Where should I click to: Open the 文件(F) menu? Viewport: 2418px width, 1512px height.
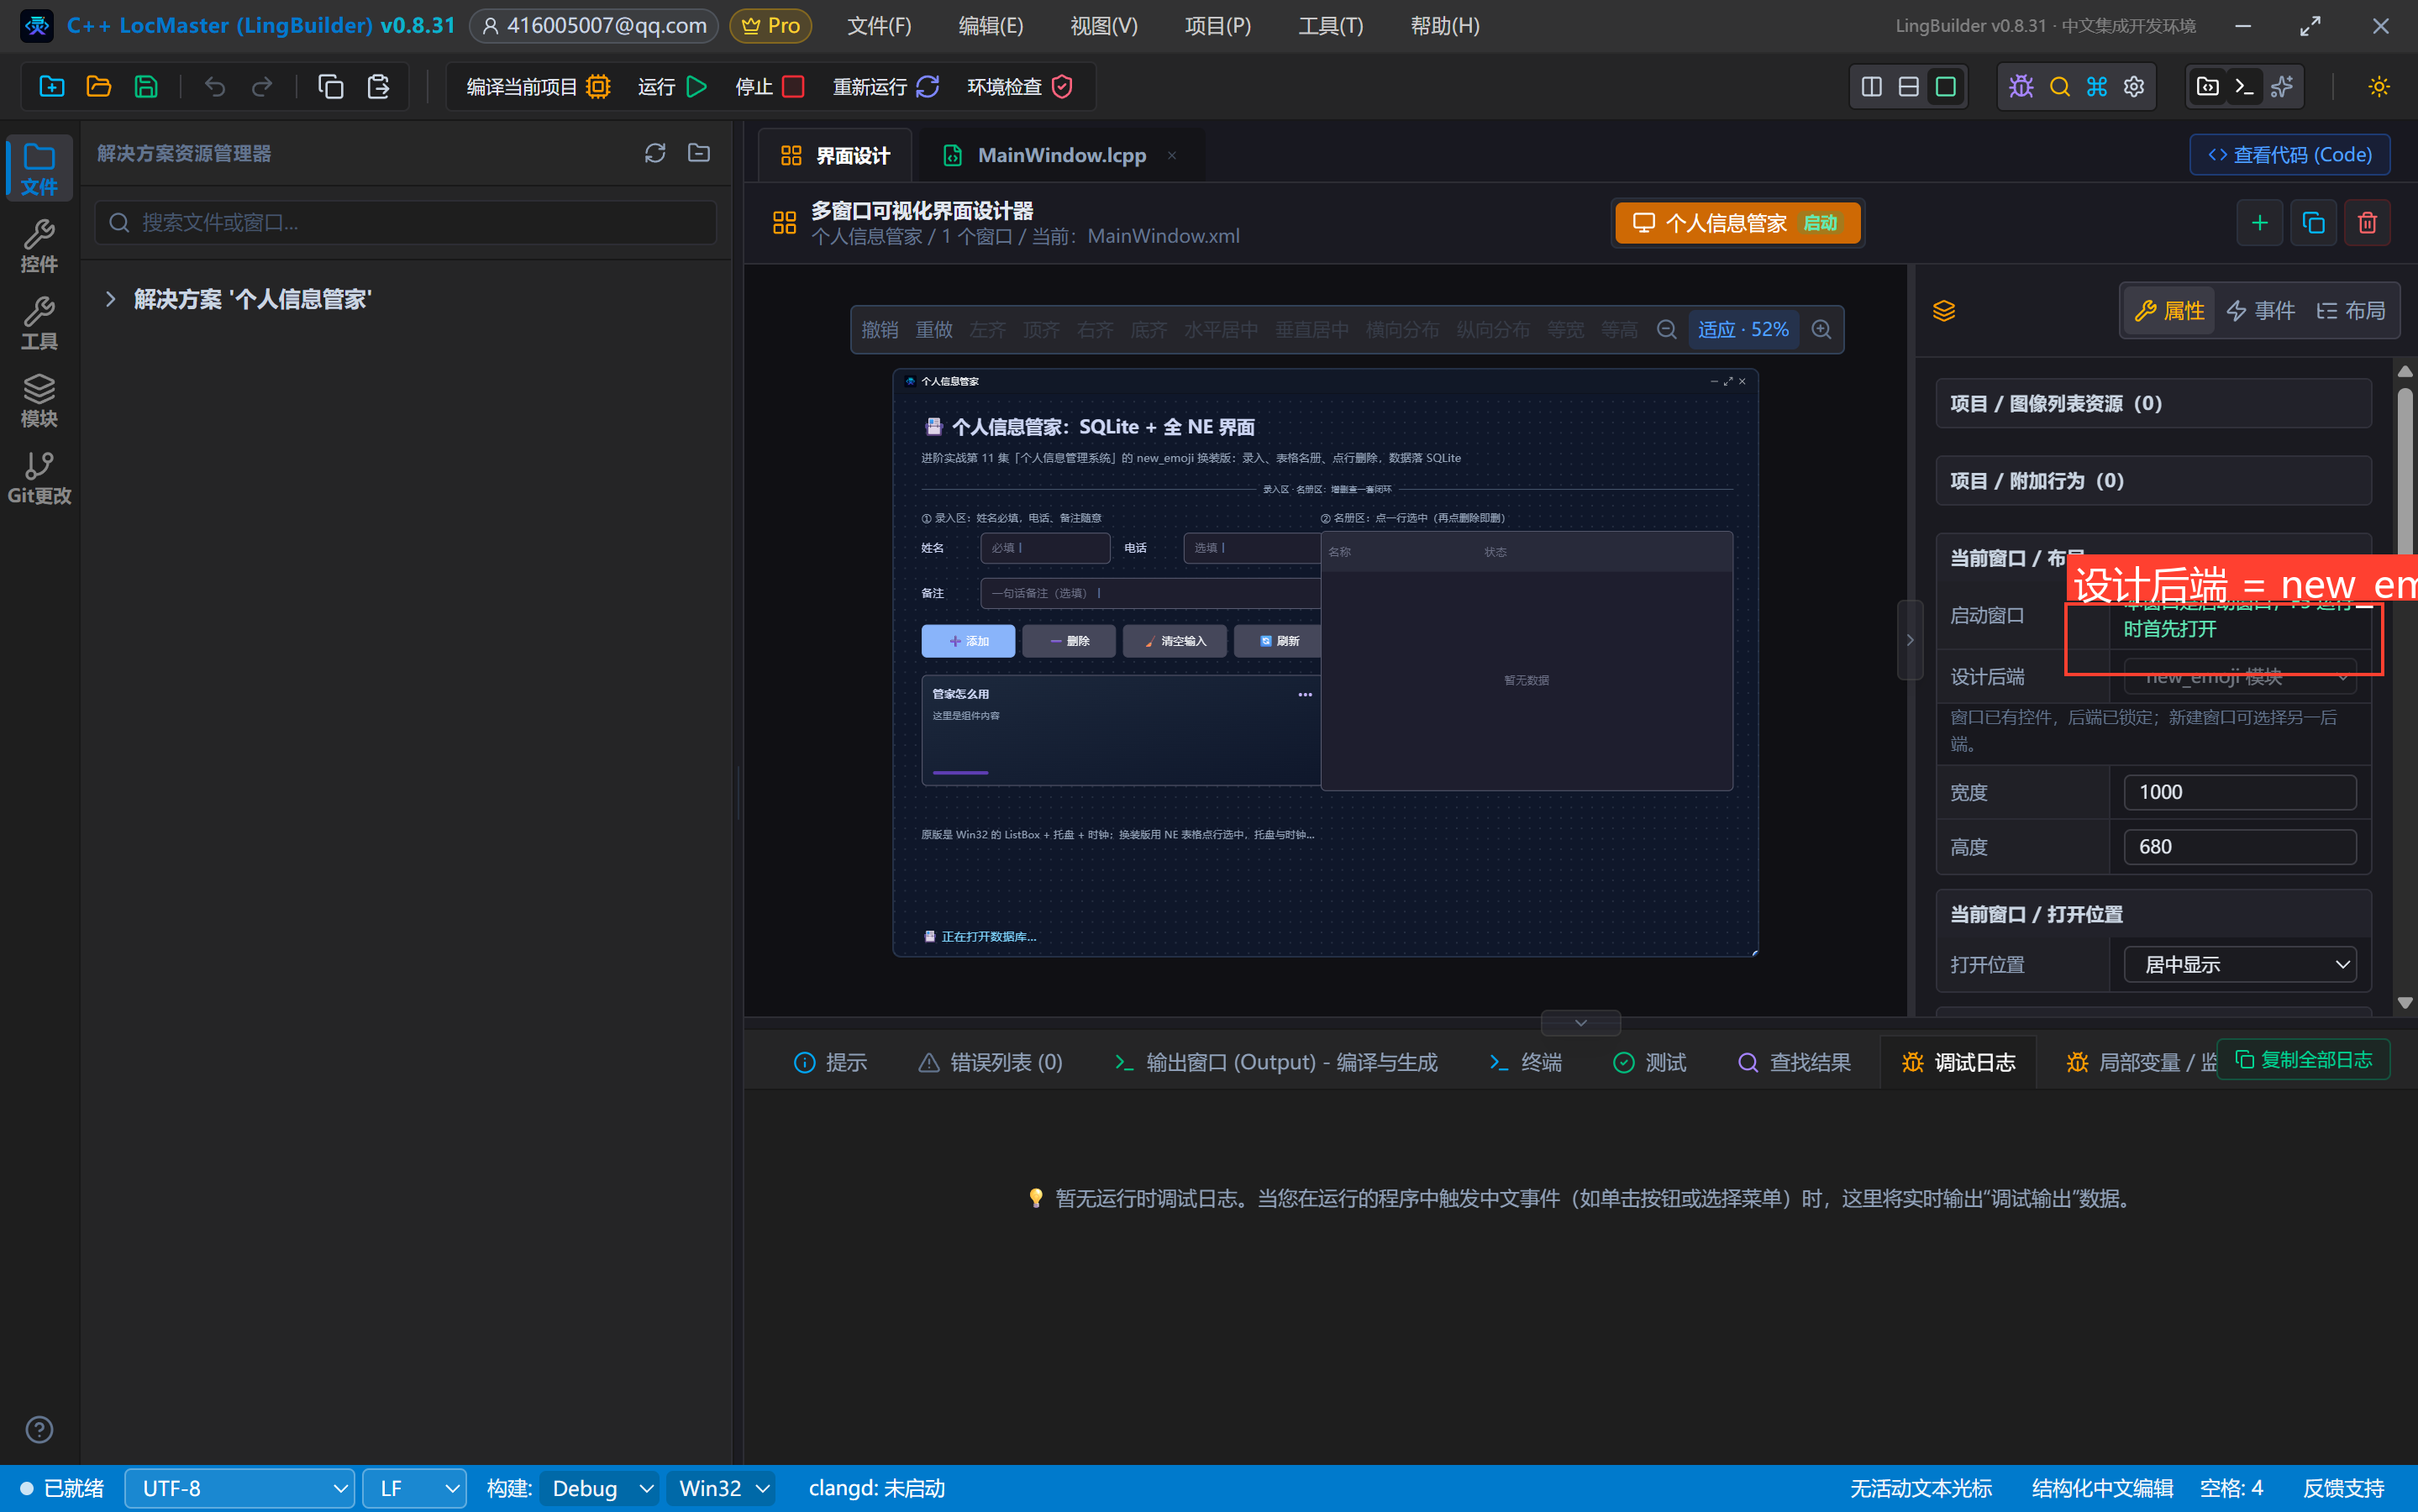pyautogui.click(x=879, y=26)
